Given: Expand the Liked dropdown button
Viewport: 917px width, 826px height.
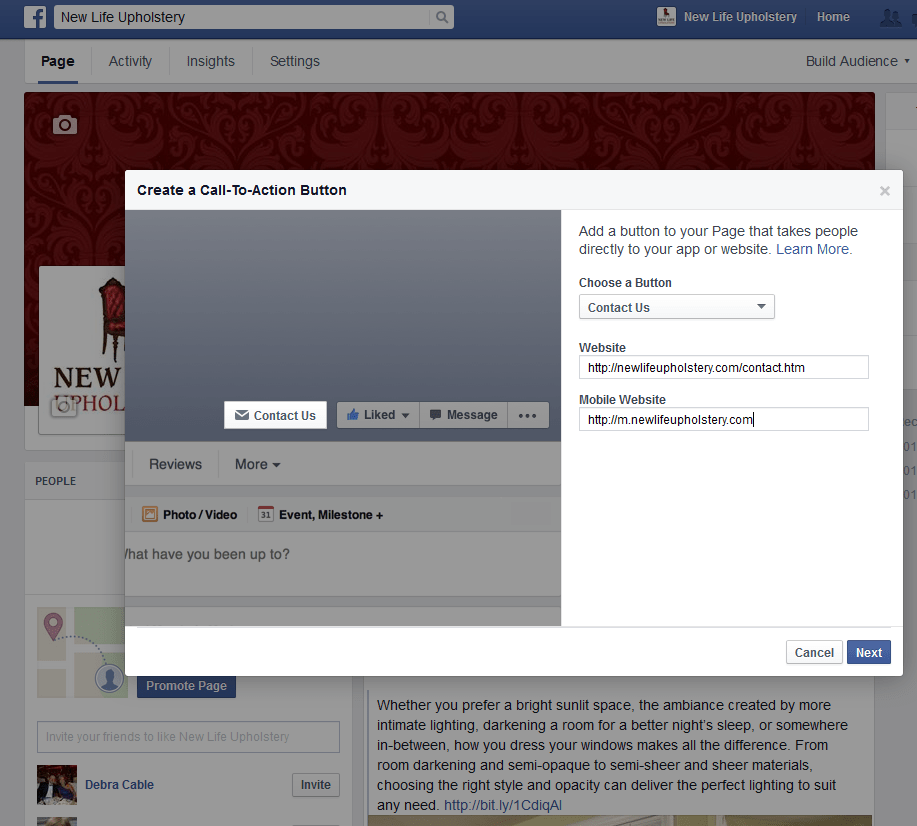Looking at the screenshot, I should click(x=378, y=415).
